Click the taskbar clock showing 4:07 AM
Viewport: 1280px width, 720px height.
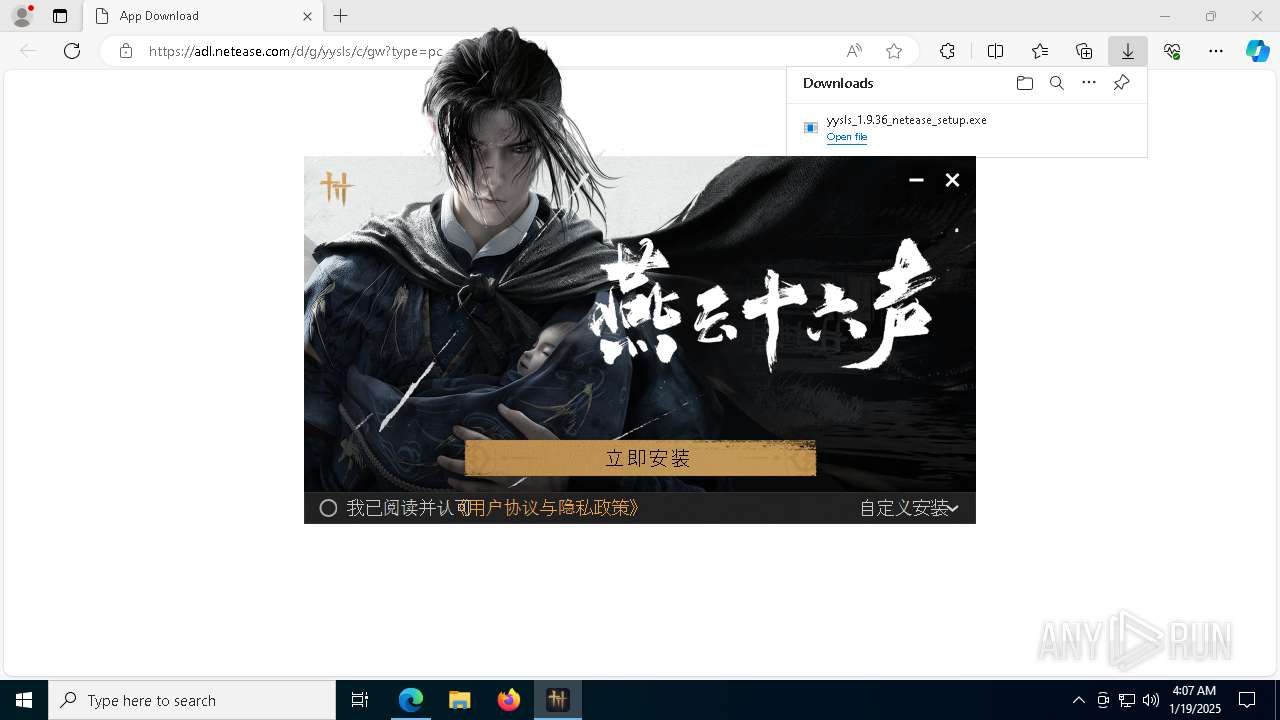point(1195,700)
